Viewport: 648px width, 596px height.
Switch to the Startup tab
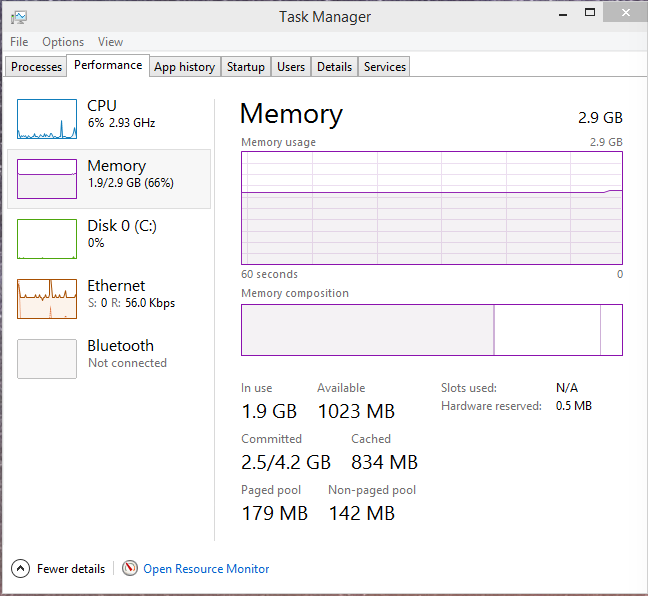pyautogui.click(x=245, y=67)
